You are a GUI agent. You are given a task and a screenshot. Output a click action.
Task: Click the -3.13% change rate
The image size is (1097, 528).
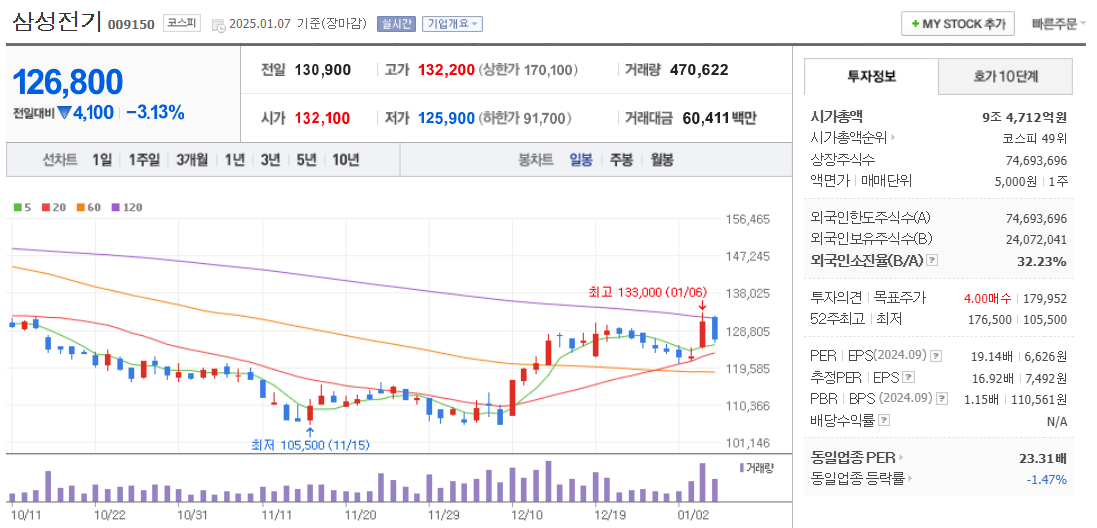(x=155, y=112)
